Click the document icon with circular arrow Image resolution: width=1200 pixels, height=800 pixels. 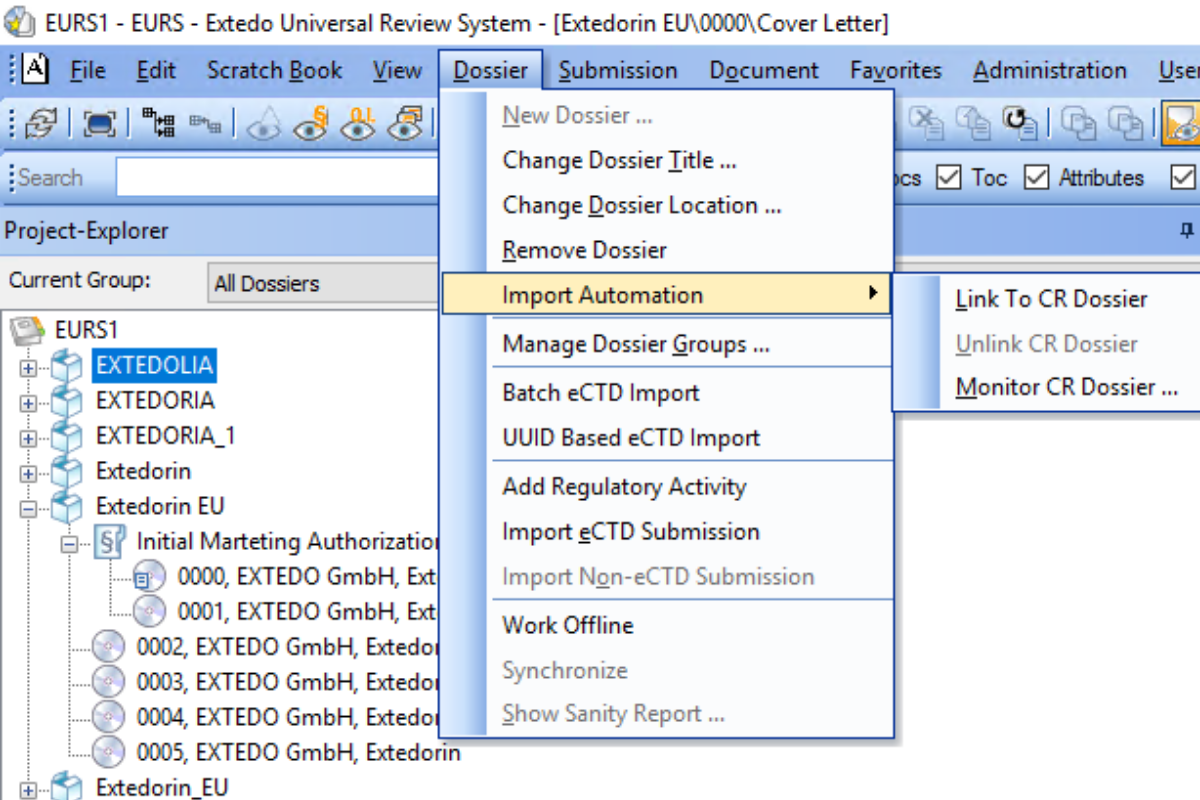(1019, 123)
